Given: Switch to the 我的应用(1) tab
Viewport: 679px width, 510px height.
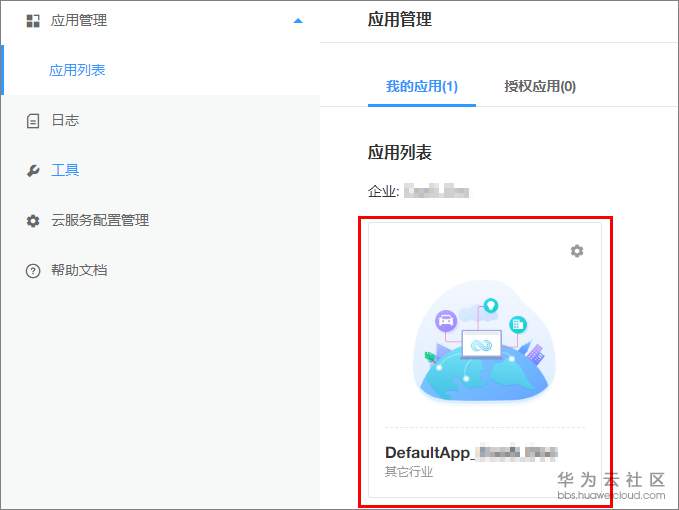Looking at the screenshot, I should (x=422, y=87).
